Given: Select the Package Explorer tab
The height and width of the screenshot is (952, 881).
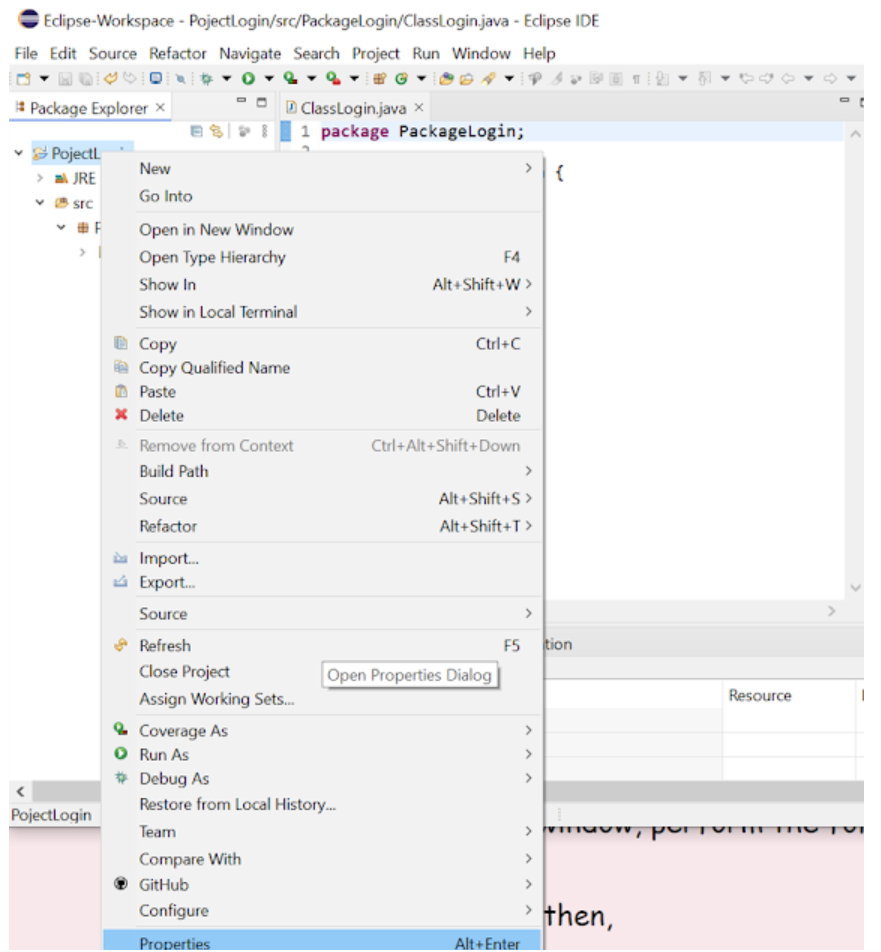Looking at the screenshot, I should pos(89,108).
